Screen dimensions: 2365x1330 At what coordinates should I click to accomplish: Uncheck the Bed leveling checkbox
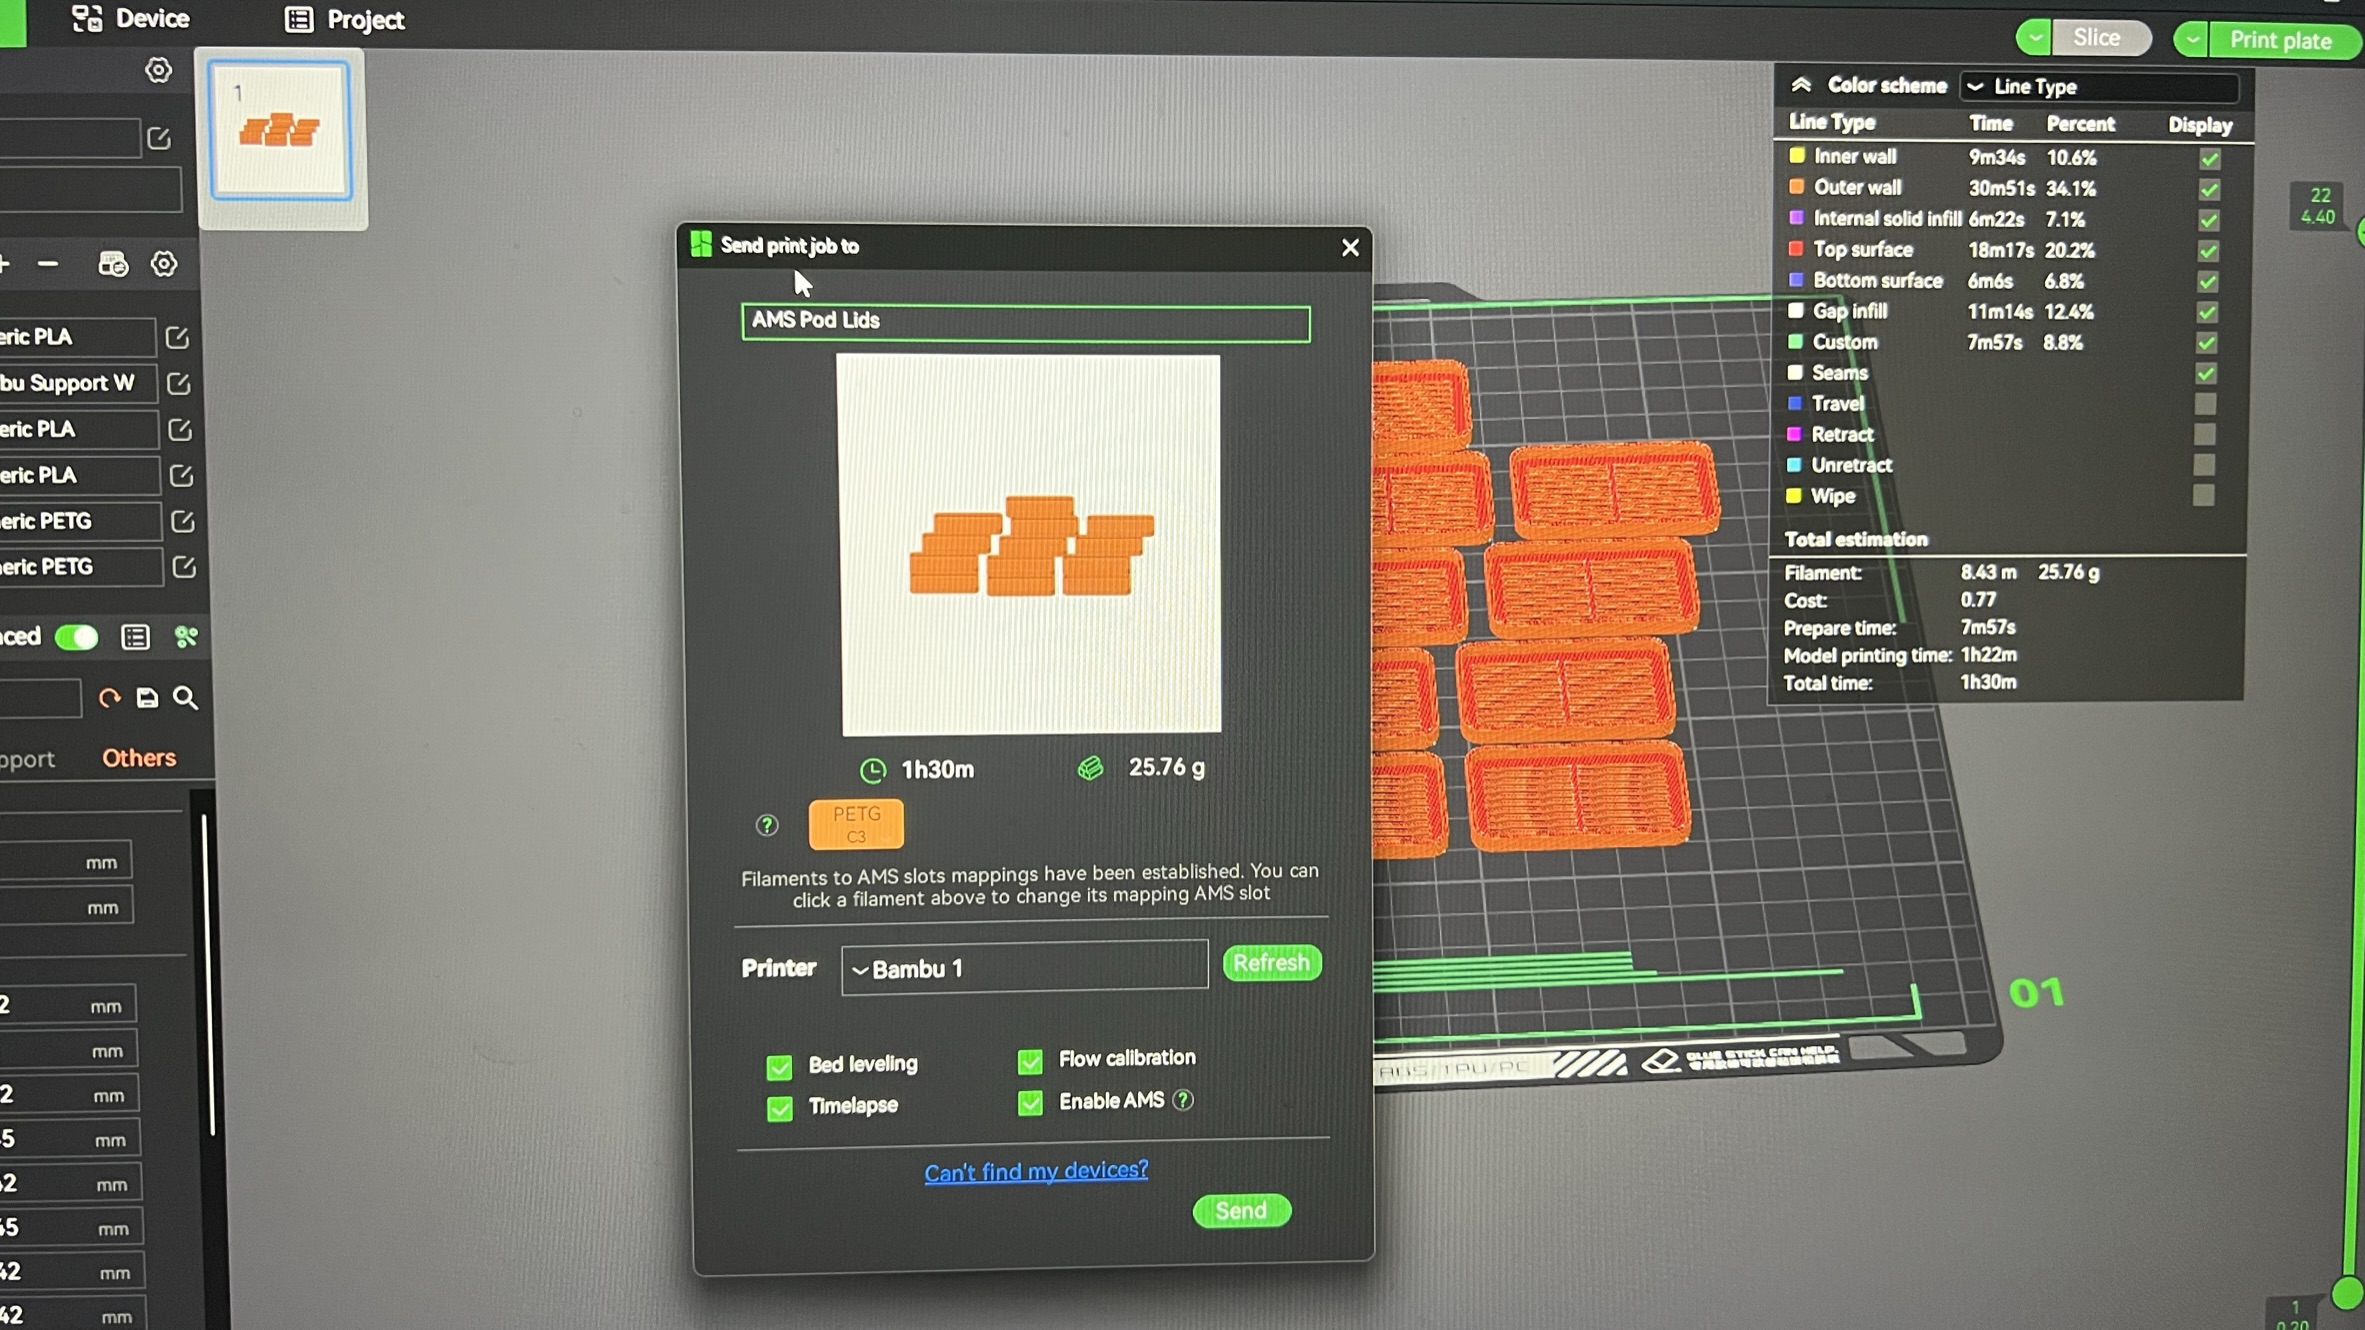(x=779, y=1066)
